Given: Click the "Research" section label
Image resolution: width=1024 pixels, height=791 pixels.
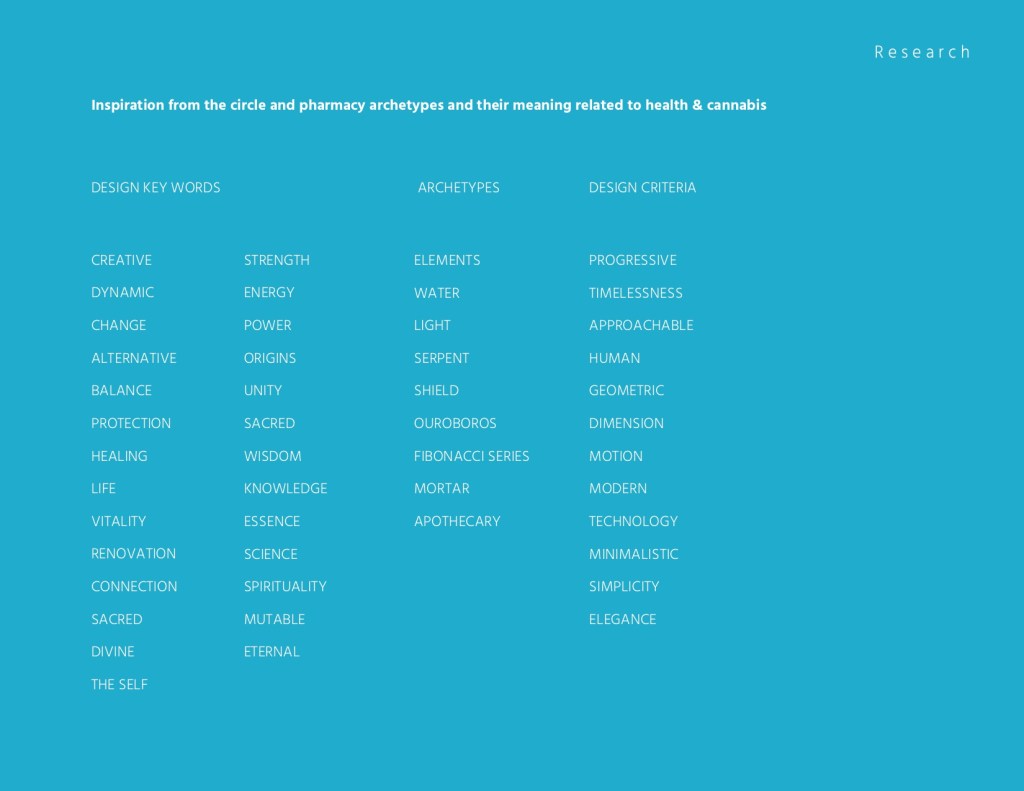Looking at the screenshot, I should click(x=921, y=52).
